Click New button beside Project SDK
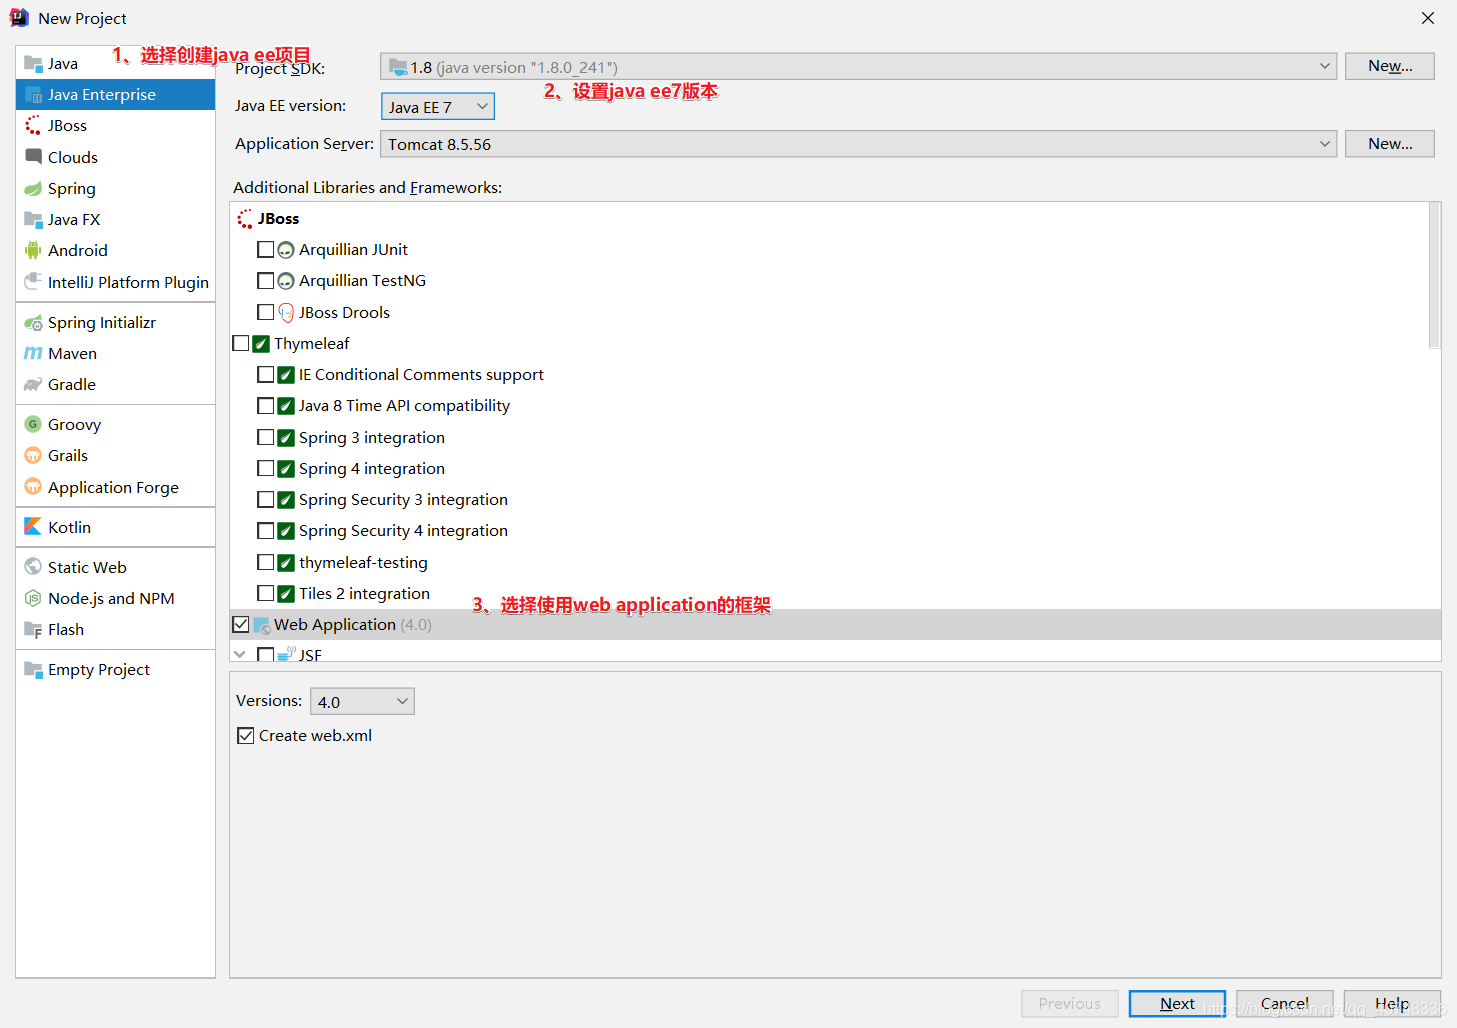This screenshot has width=1457, height=1028. [x=1390, y=66]
